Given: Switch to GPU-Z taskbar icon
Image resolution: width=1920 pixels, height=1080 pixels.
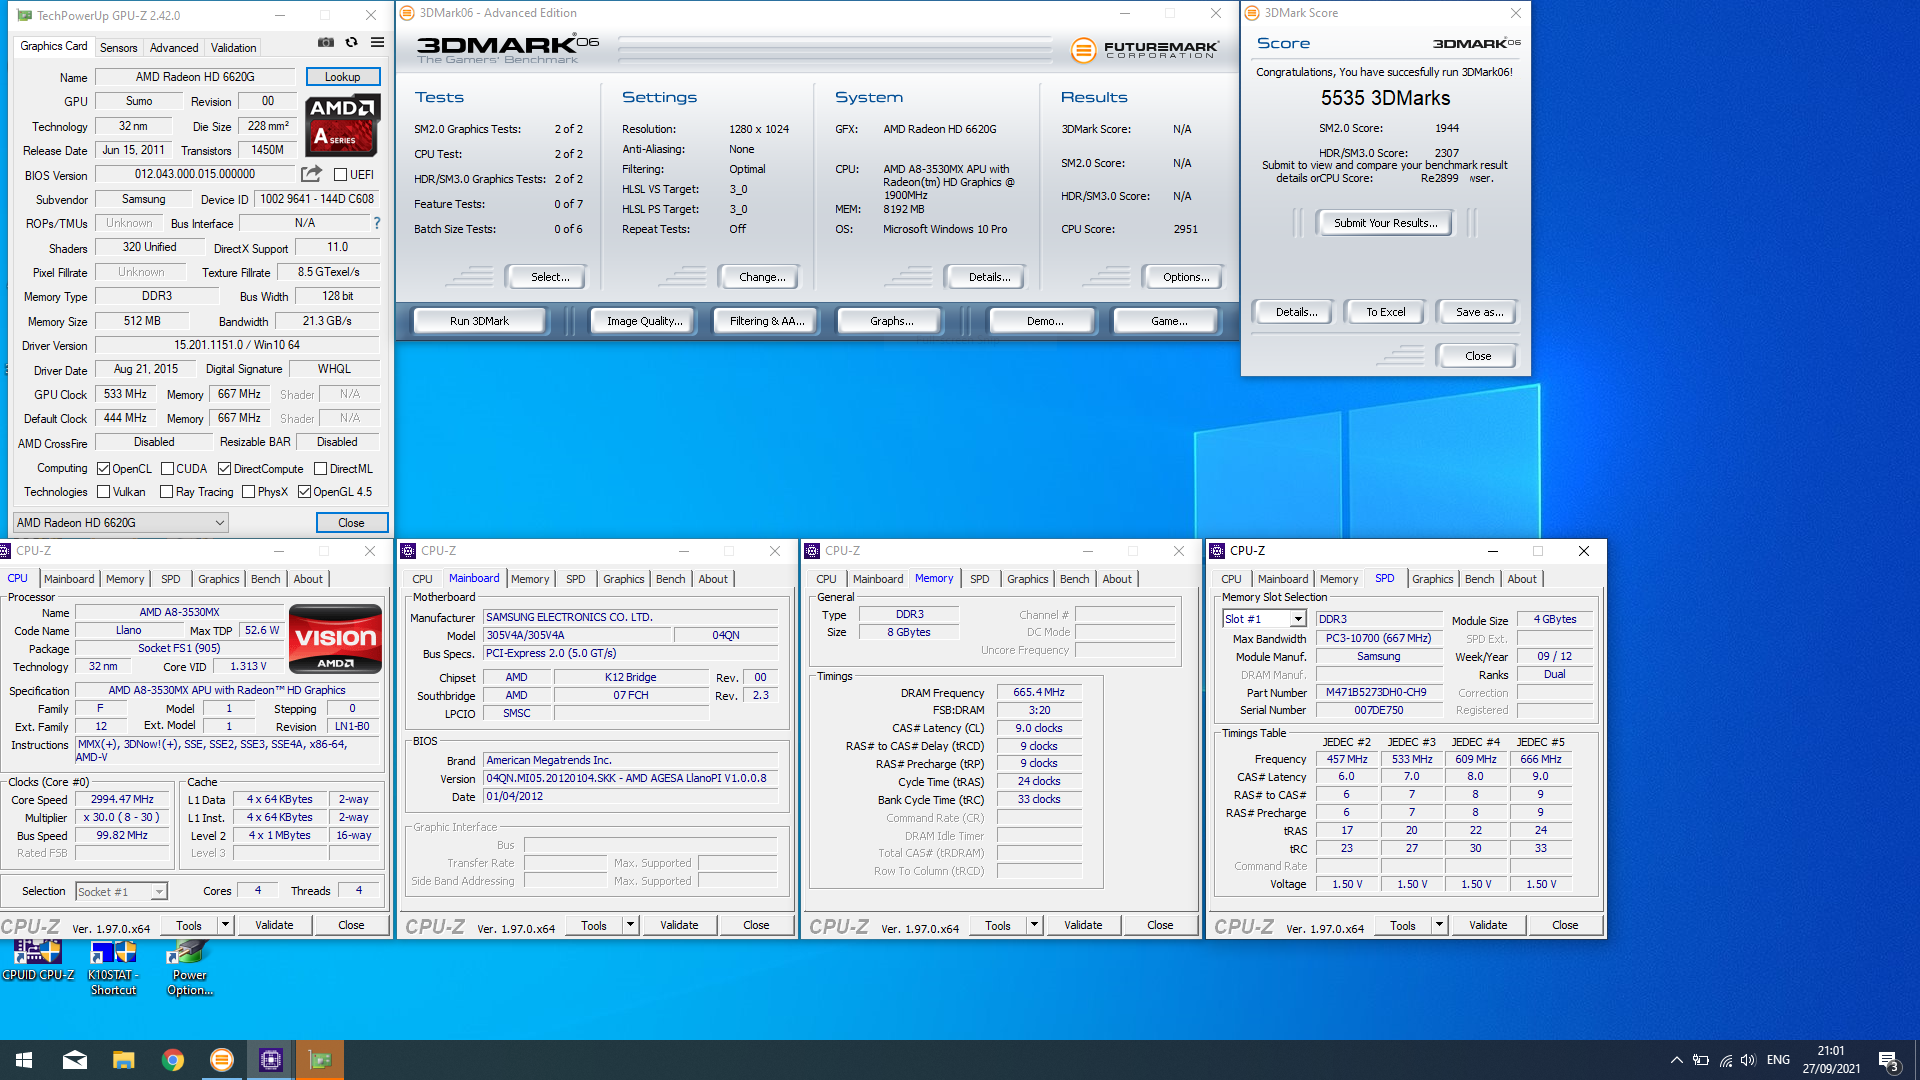Looking at the screenshot, I should 320,1060.
